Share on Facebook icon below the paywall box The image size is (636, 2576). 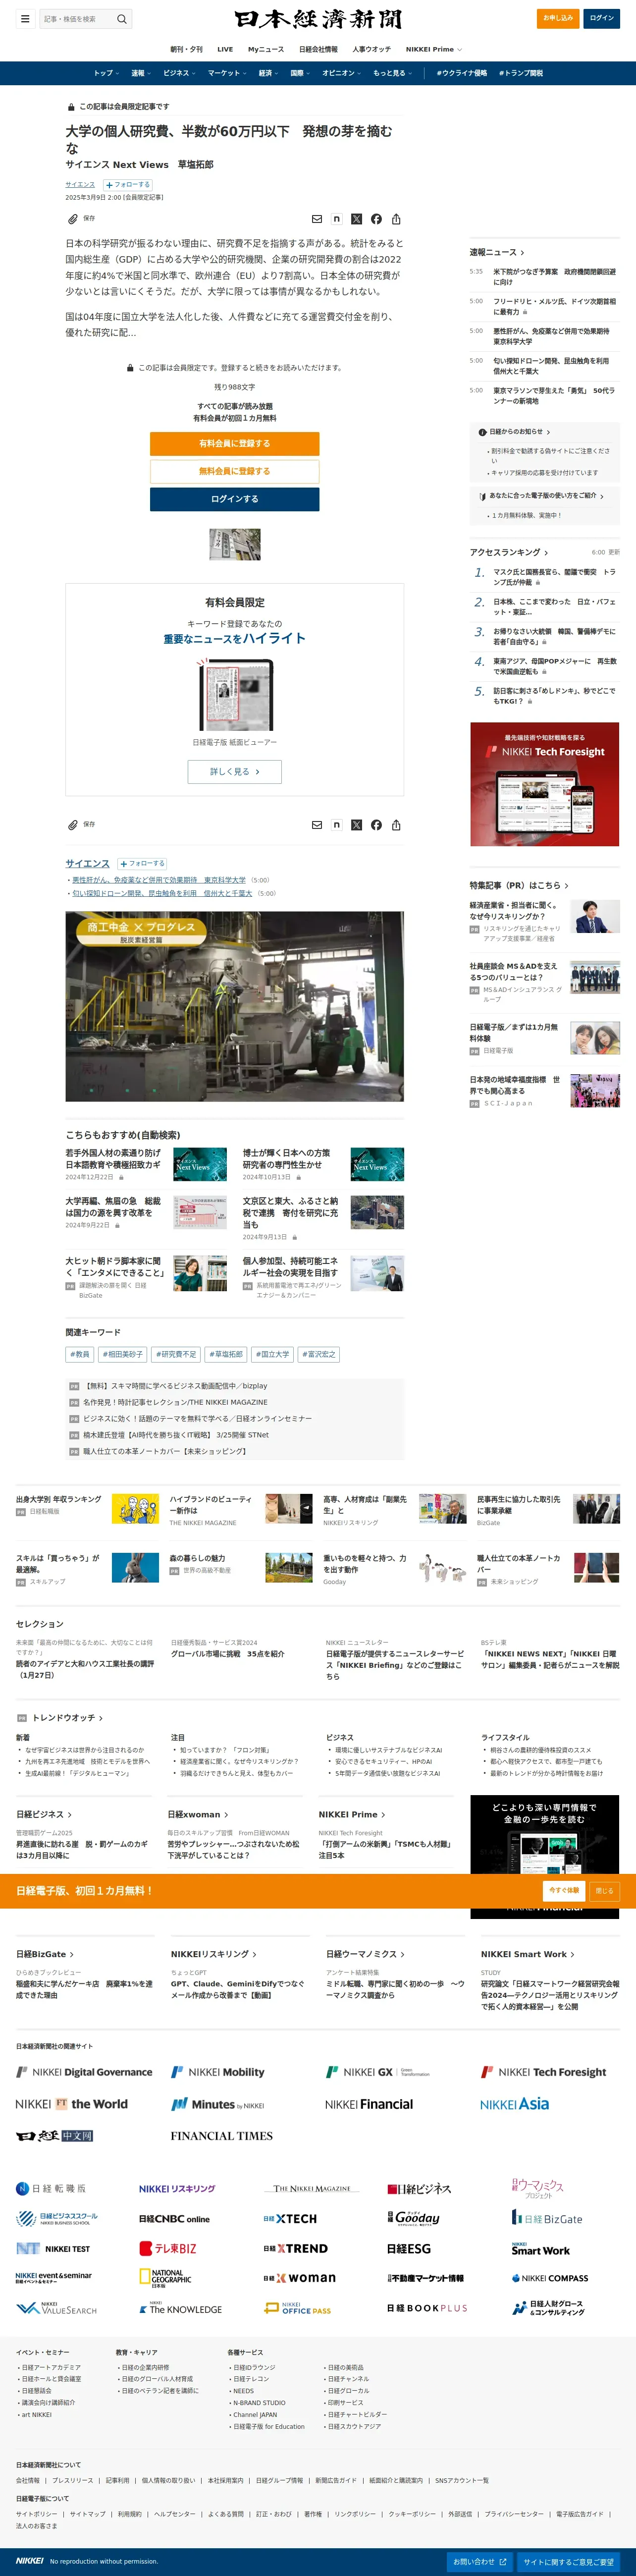pos(376,825)
